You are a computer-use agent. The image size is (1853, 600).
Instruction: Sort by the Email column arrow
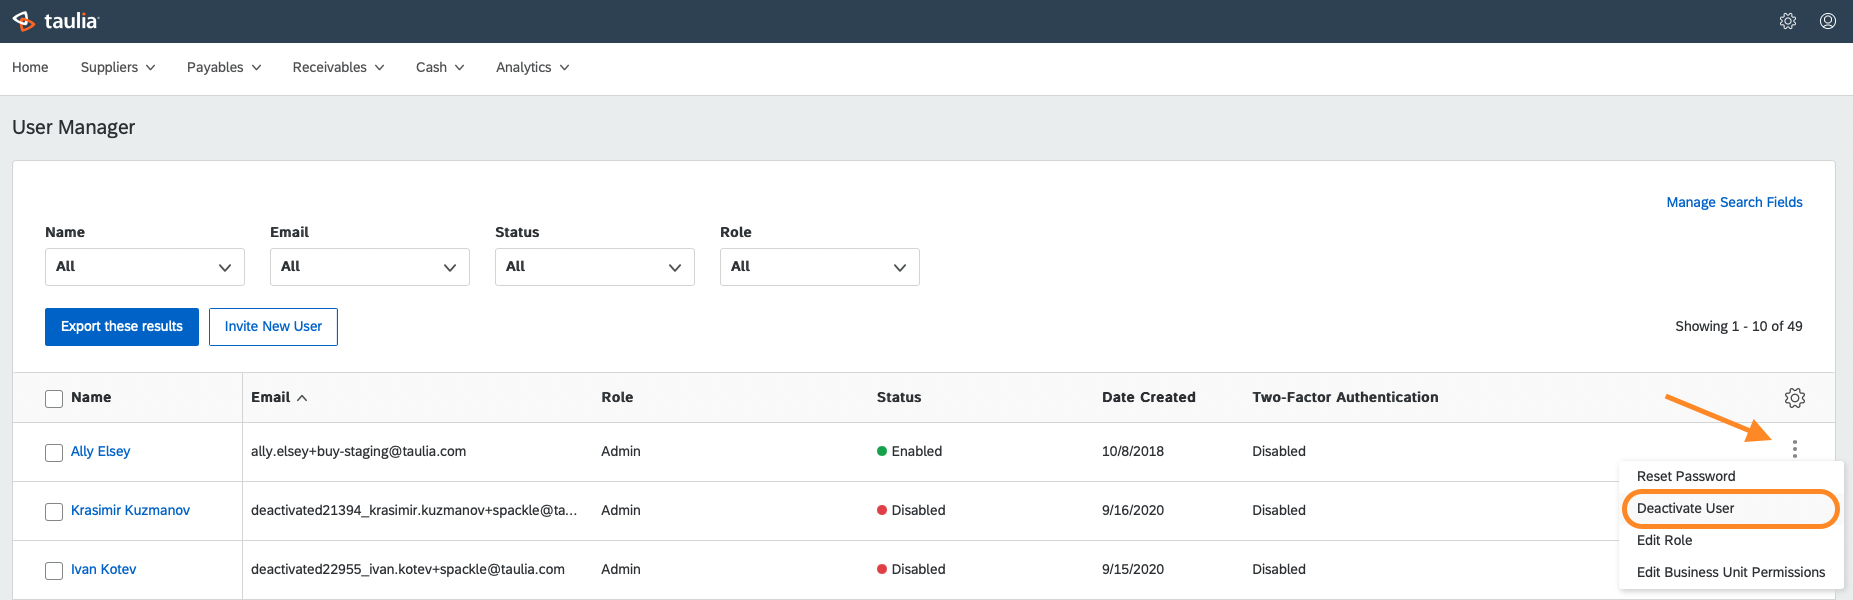pyautogui.click(x=302, y=398)
